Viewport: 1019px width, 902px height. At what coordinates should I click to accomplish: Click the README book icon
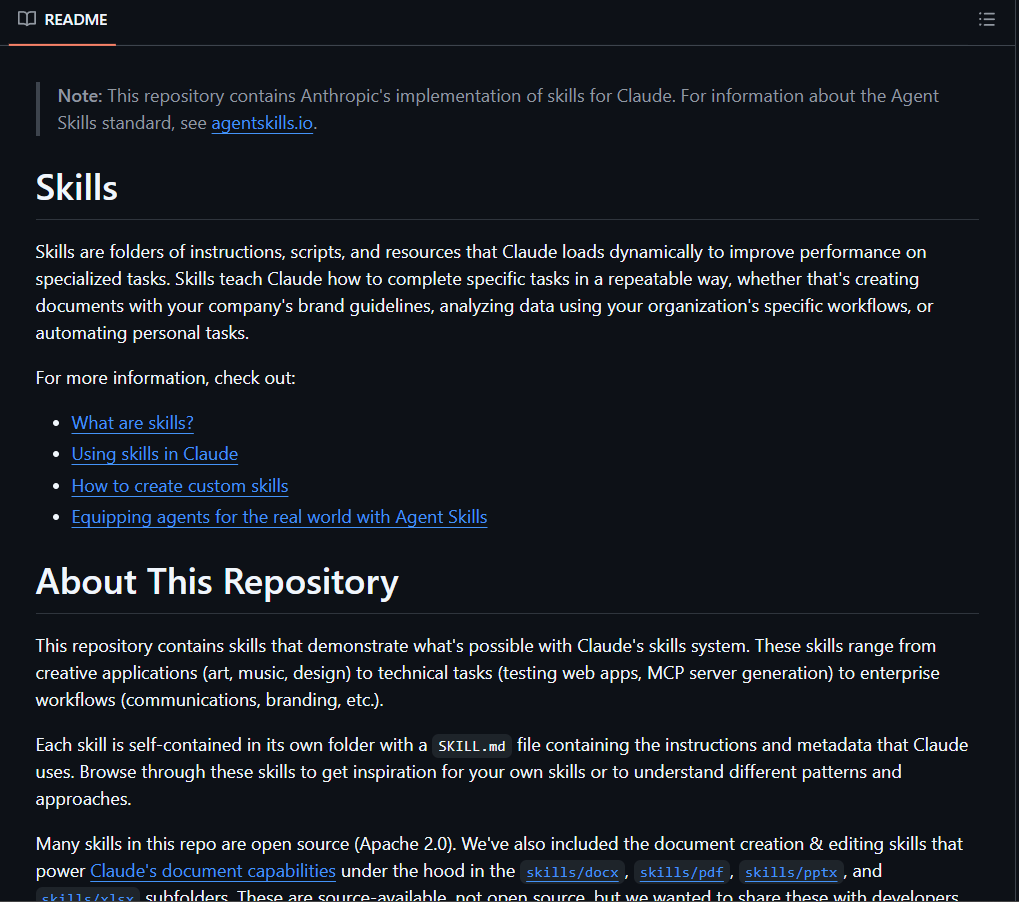27,19
